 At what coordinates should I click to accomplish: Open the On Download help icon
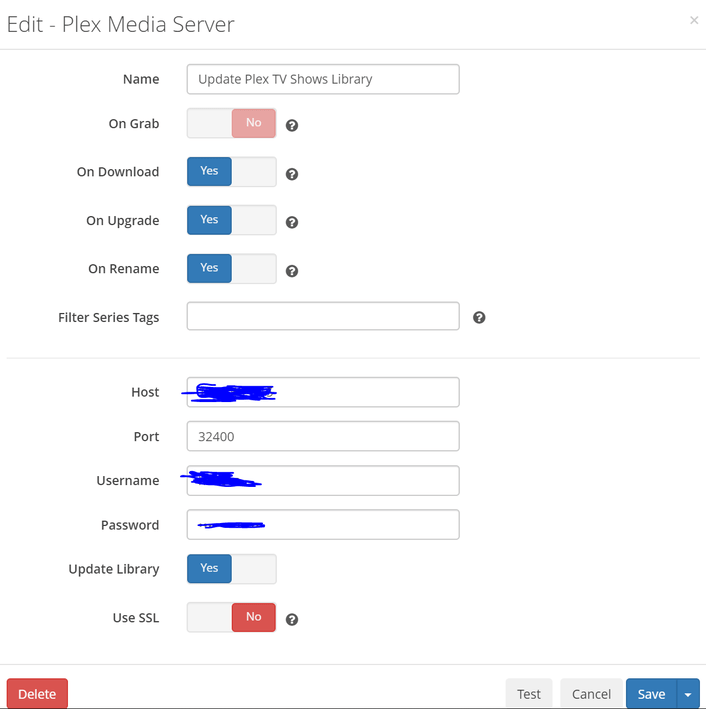pos(292,174)
